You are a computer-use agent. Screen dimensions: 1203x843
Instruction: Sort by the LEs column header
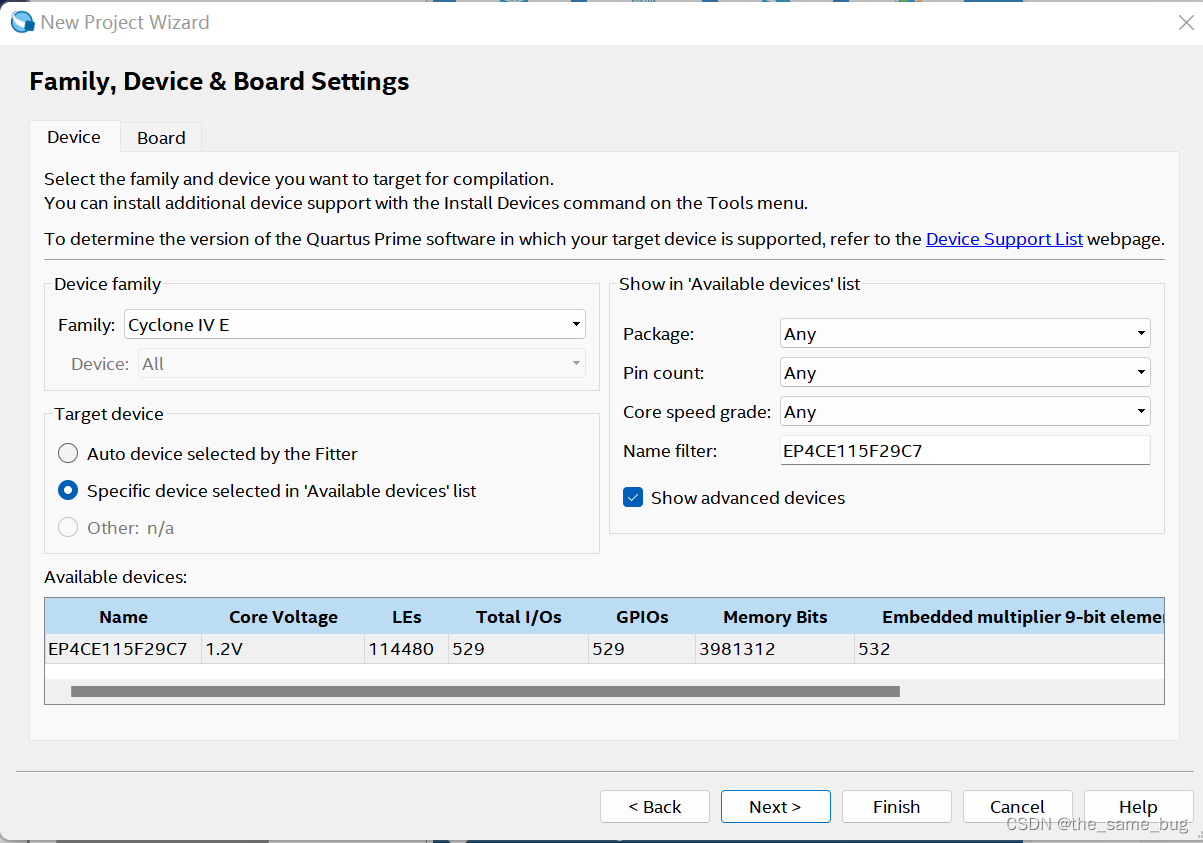pyautogui.click(x=406, y=616)
